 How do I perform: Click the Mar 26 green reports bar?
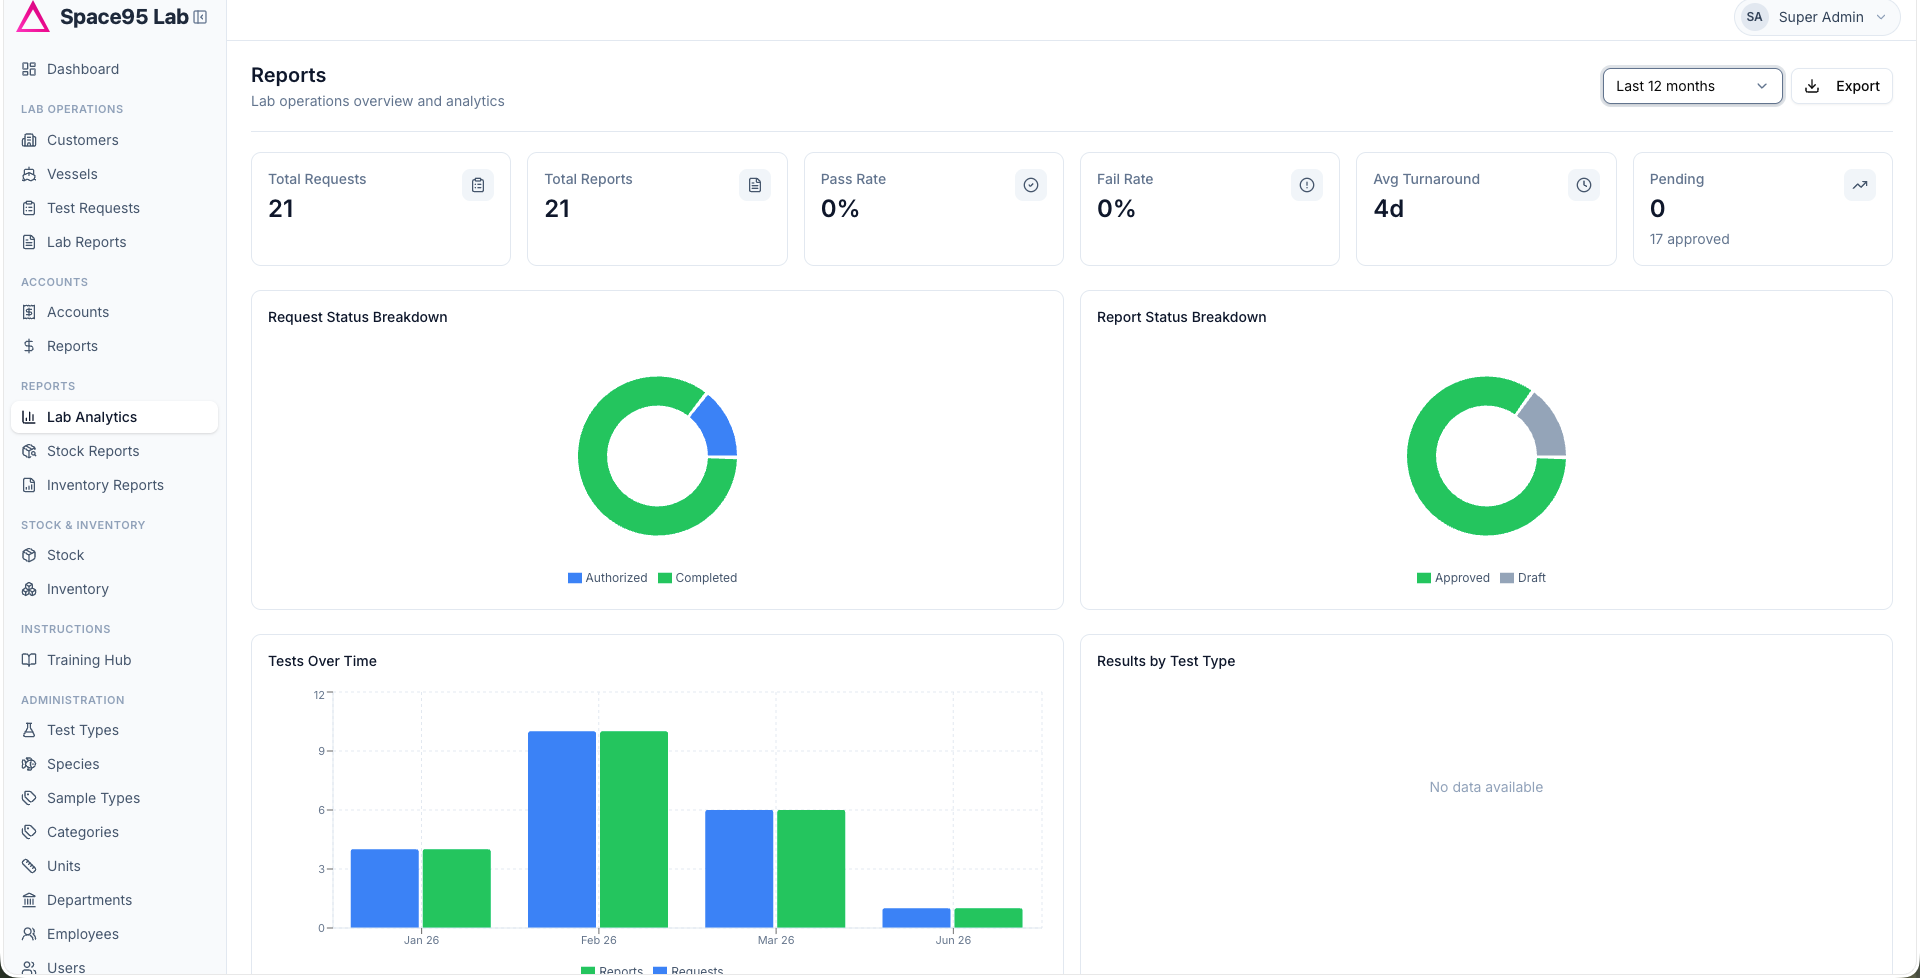(x=811, y=869)
